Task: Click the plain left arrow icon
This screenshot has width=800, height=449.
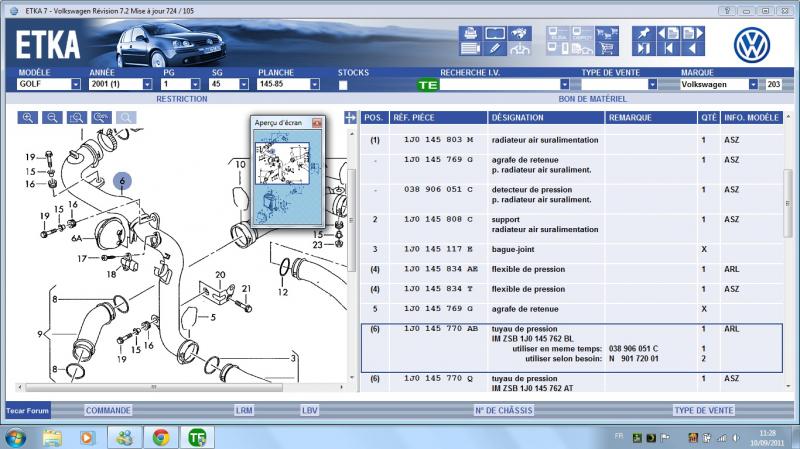Action: point(693,48)
